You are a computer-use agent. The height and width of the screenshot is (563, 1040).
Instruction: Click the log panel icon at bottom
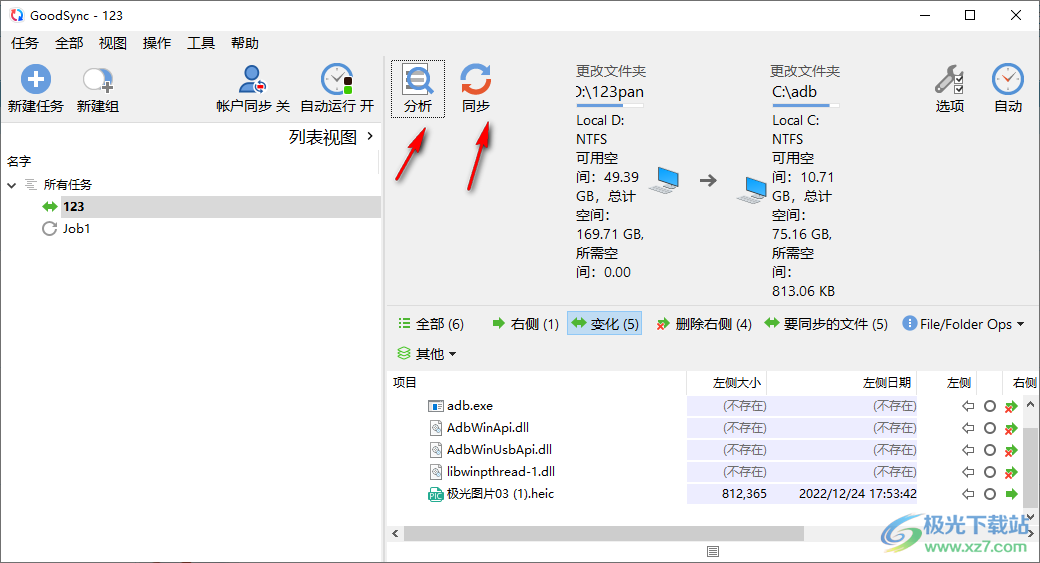pos(713,552)
